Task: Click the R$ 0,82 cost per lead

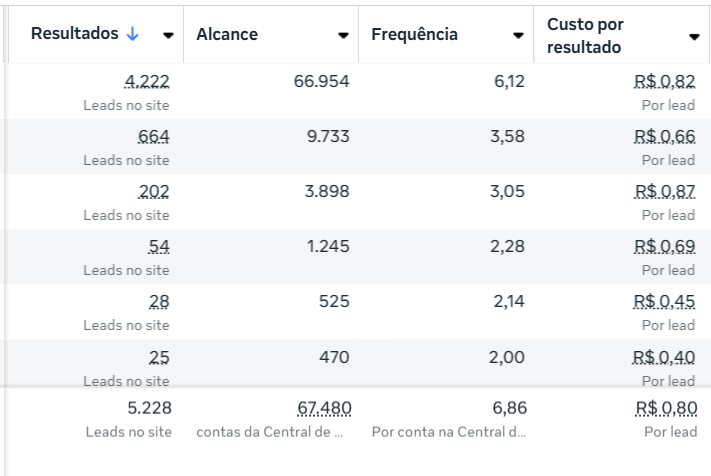Action: click(664, 81)
